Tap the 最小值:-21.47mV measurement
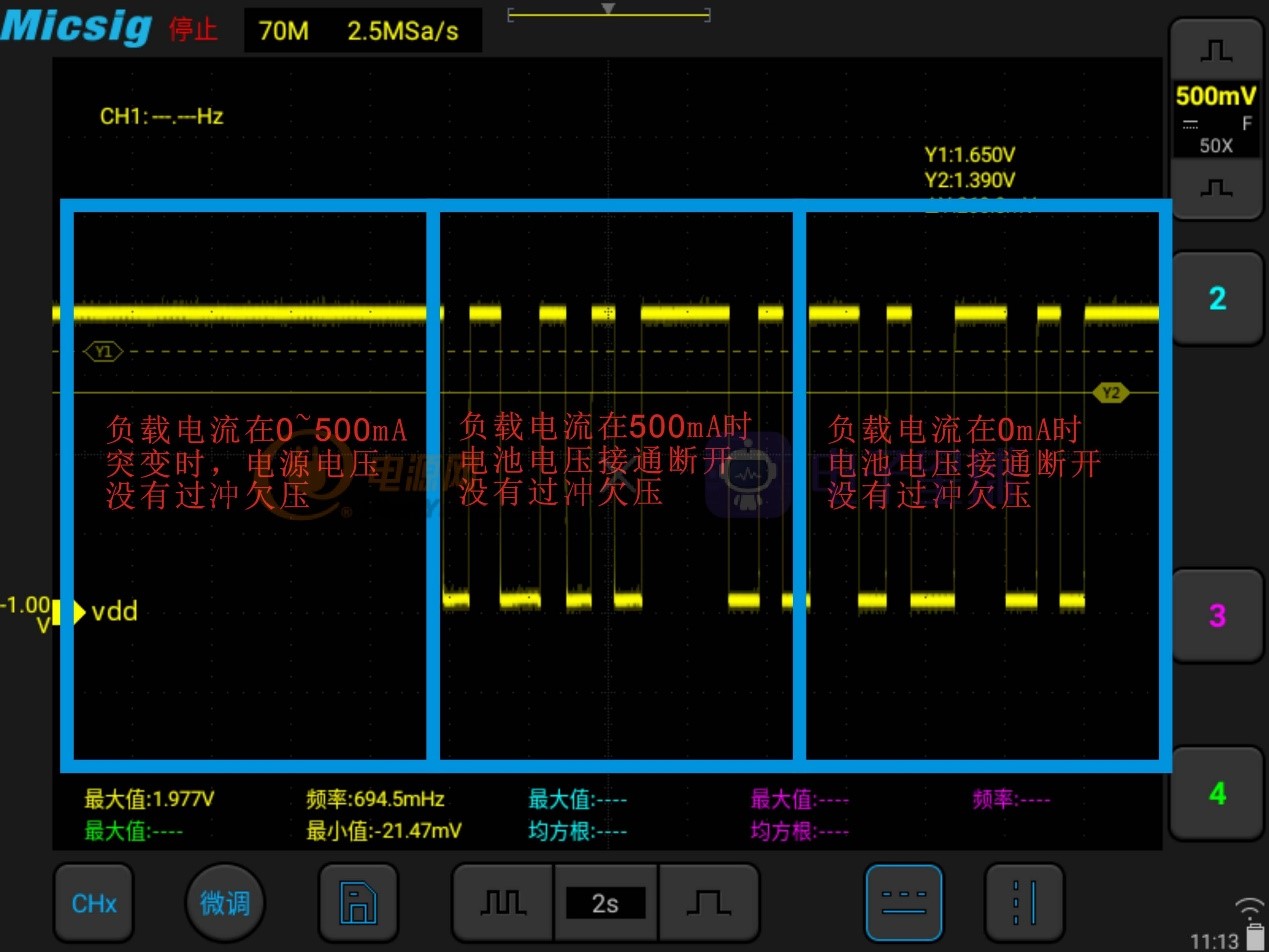Image resolution: width=1269 pixels, height=952 pixels. coord(384,831)
